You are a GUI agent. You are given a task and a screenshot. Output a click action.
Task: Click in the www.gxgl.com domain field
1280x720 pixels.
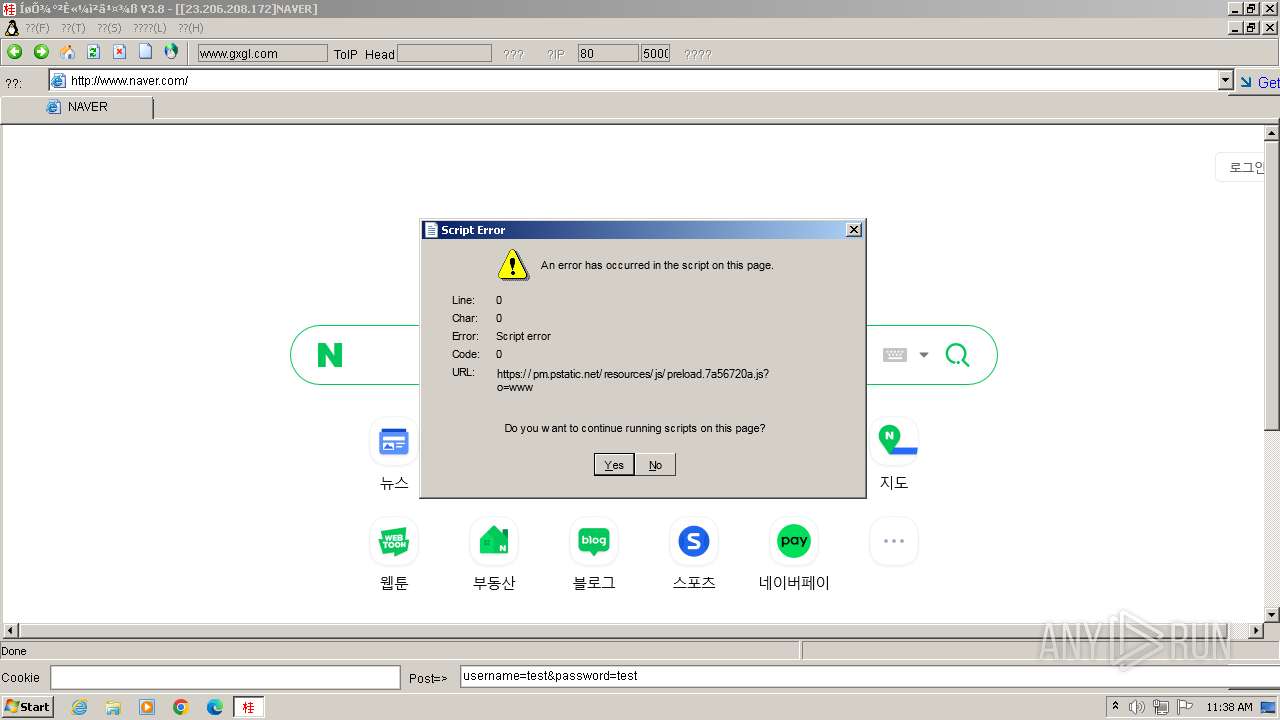262,53
